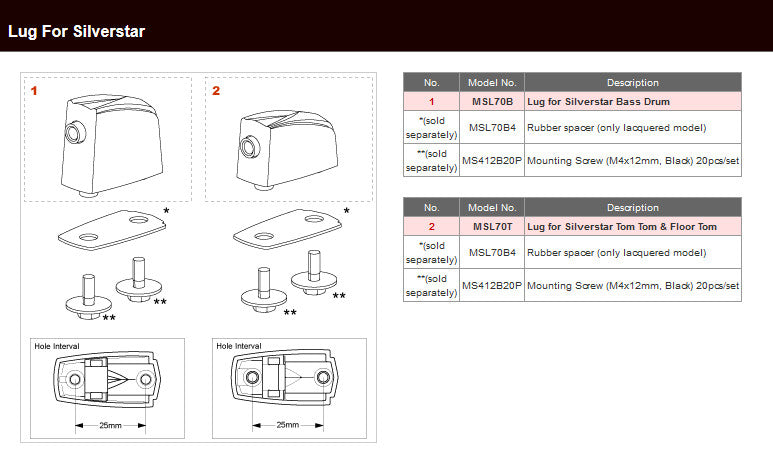The image size is (773, 453).
Task: Click the lower-left mounting screw under lug 2
Action: pyautogui.click(x=264, y=290)
